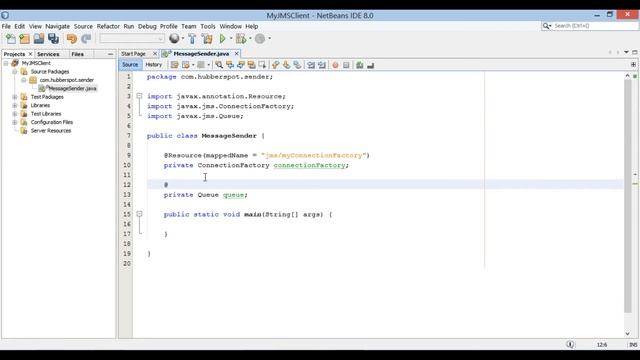The height and width of the screenshot is (360, 640).
Task: Go to Previous Bookmark icon
Action: 276,65
